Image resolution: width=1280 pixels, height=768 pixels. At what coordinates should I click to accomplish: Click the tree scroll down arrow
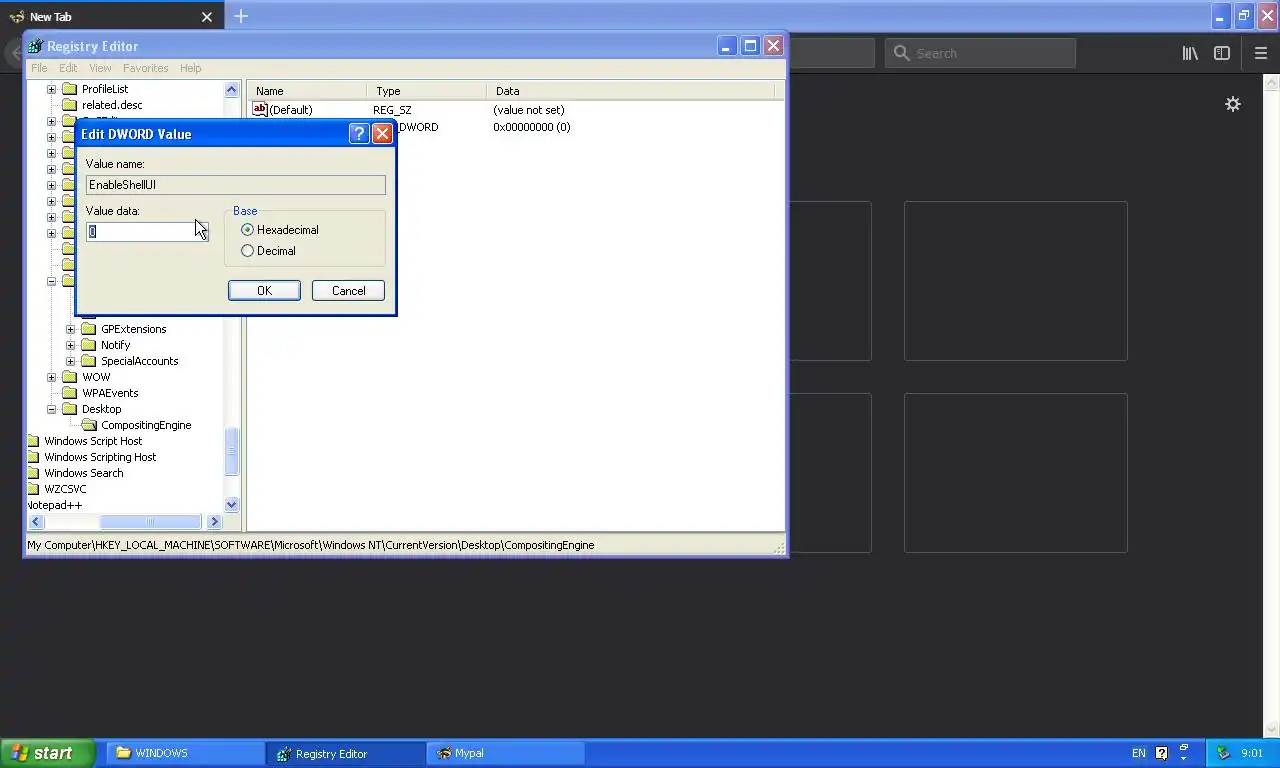tap(232, 505)
